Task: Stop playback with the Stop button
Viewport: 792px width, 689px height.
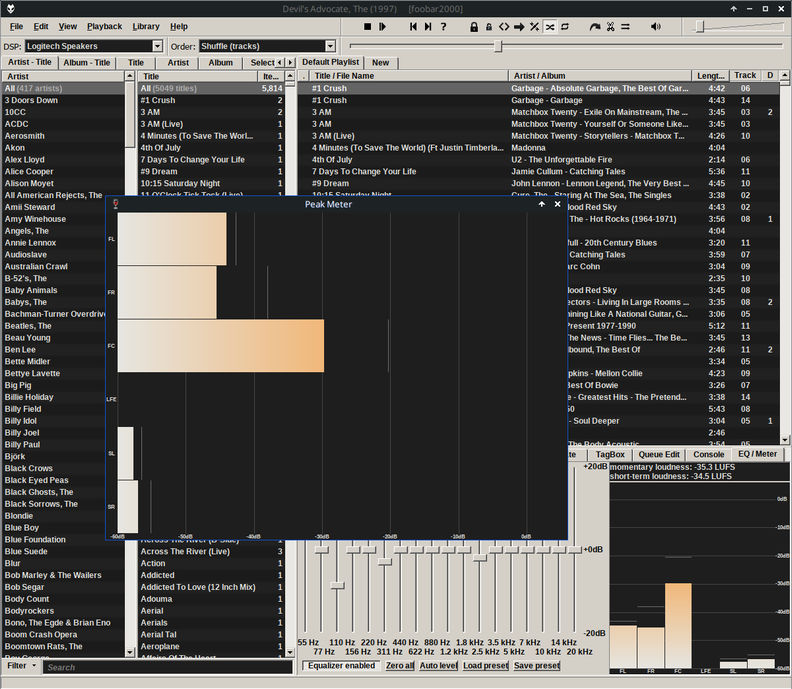Action: [x=367, y=26]
